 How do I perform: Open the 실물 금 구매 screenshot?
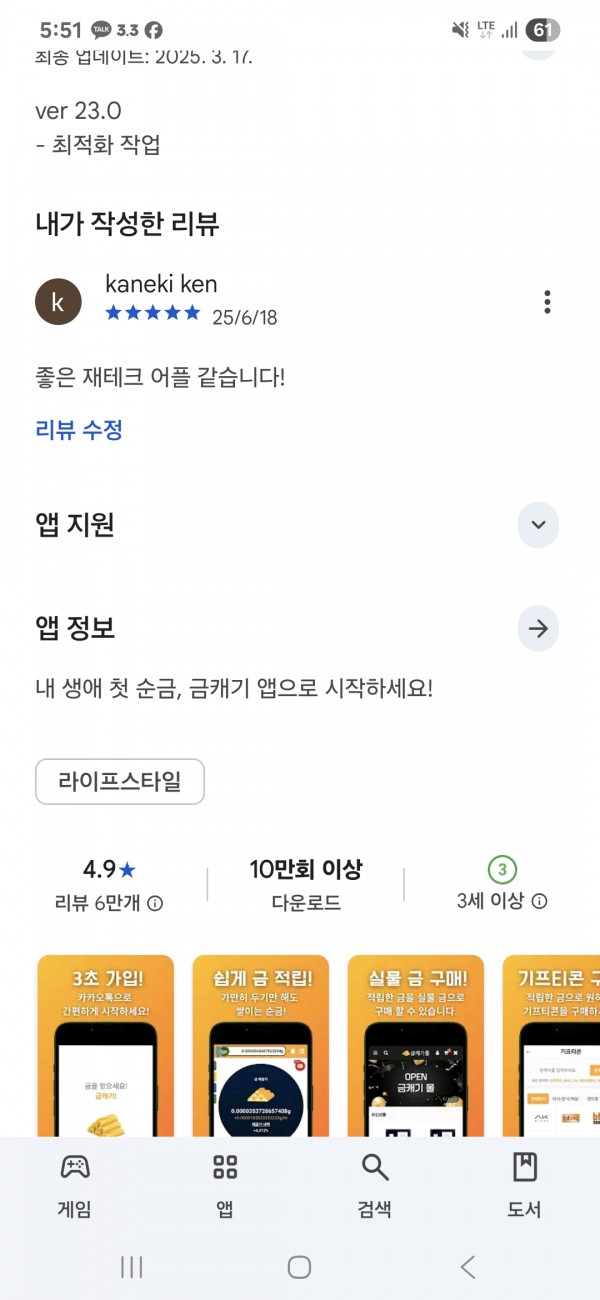[x=415, y=1046]
